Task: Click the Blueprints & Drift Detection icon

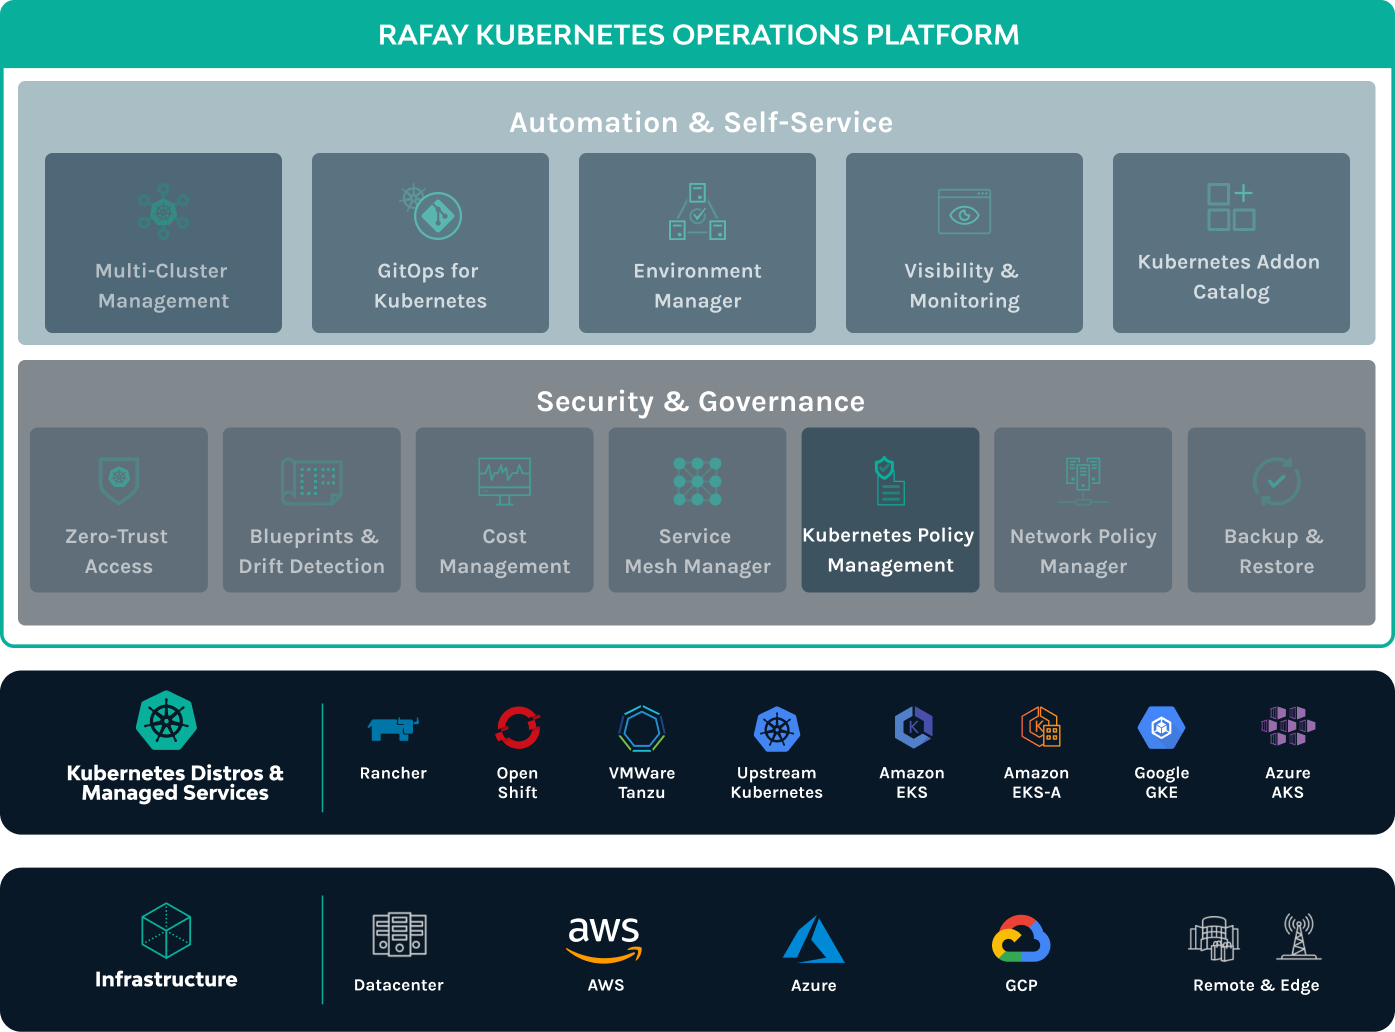Action: coord(312,481)
